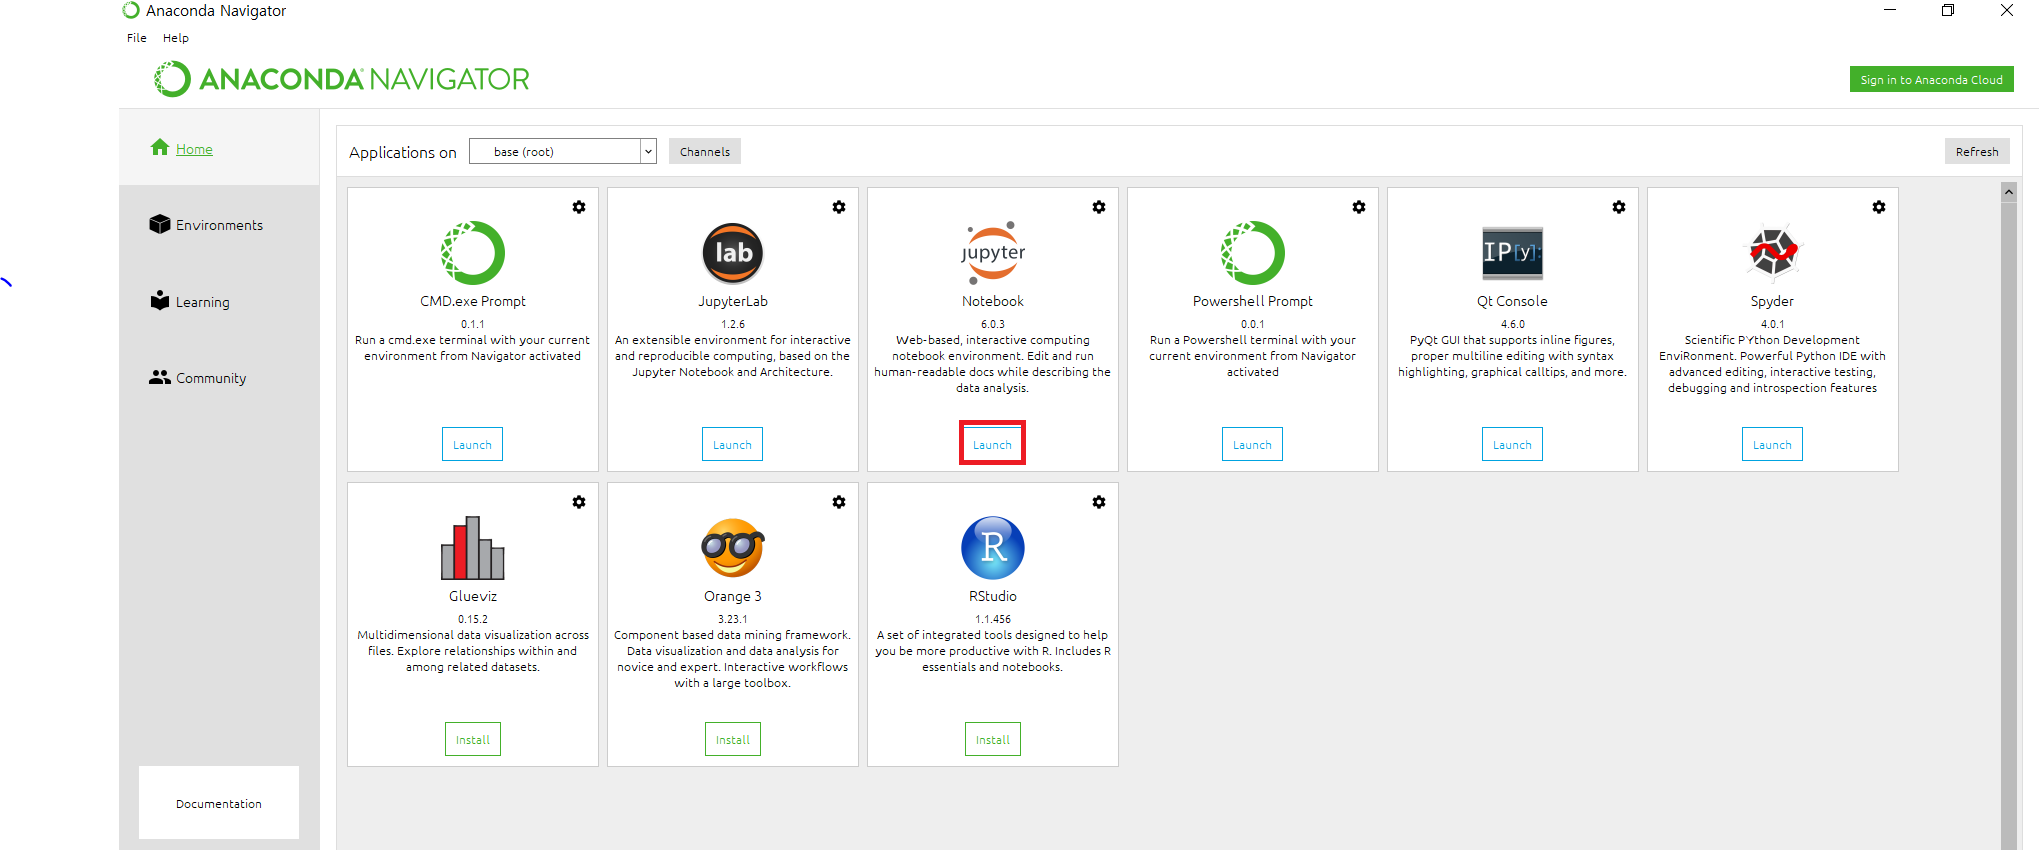Click the Community people icon
Screen dimensions: 2039x850
coord(160,377)
